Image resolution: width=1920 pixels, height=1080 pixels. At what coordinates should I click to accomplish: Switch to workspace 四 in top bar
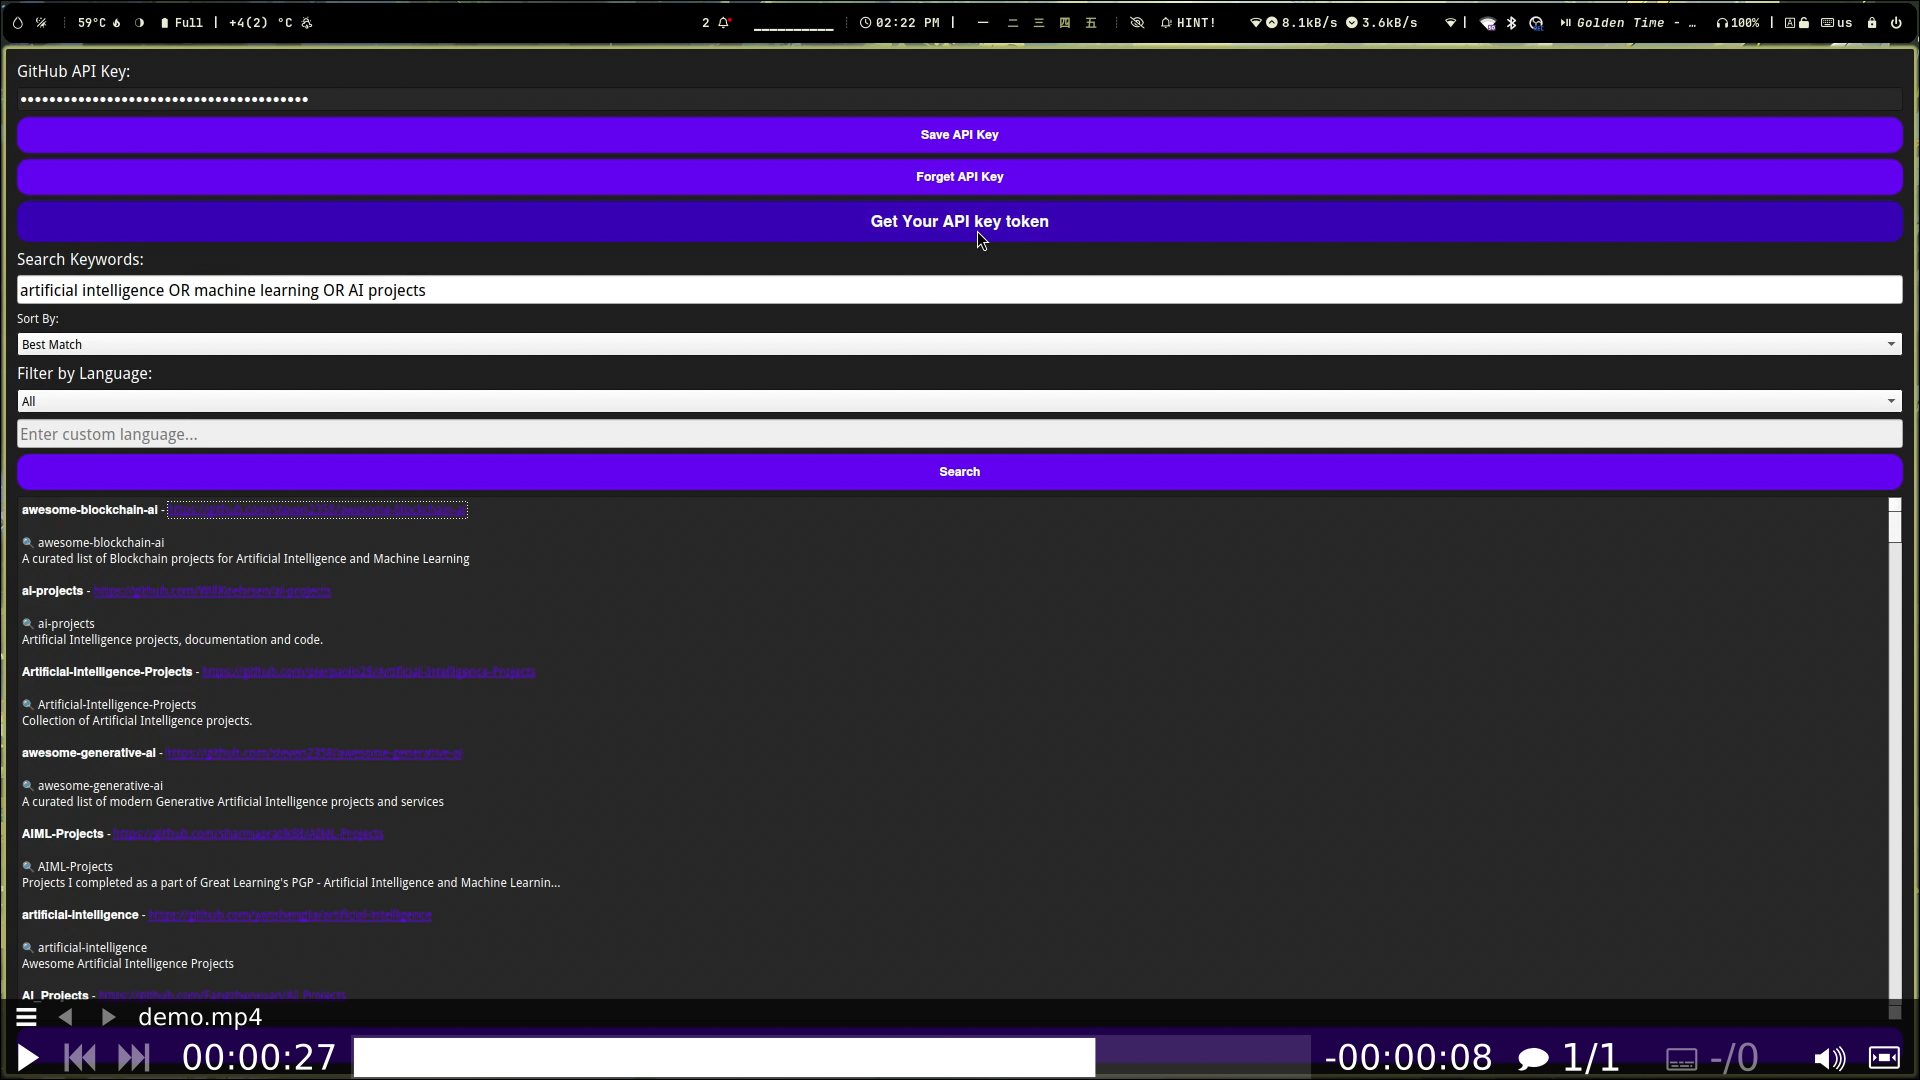click(x=1065, y=22)
